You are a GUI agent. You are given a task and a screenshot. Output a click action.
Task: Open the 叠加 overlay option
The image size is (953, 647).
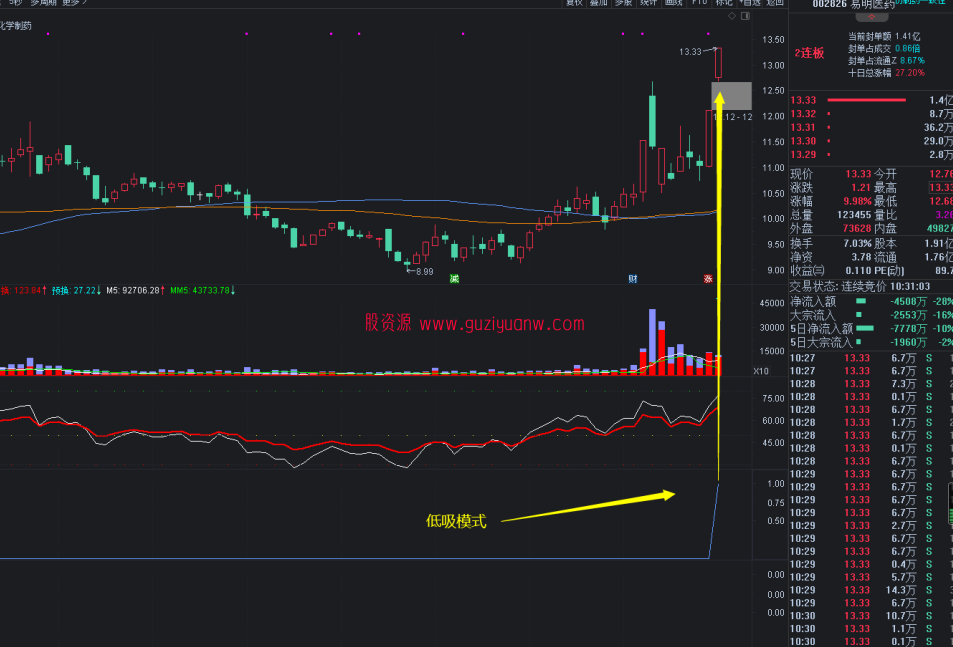coord(599,3)
